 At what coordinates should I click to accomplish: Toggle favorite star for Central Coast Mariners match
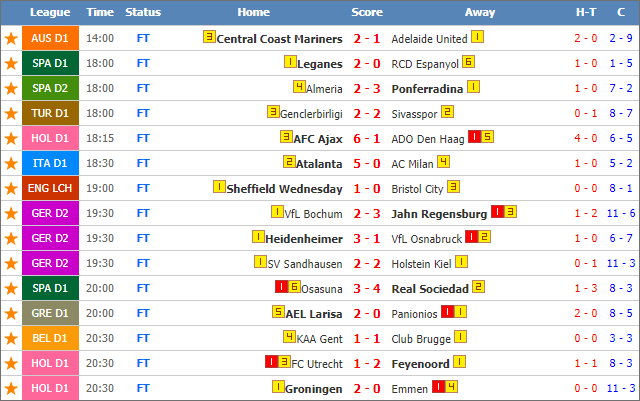click(11, 38)
